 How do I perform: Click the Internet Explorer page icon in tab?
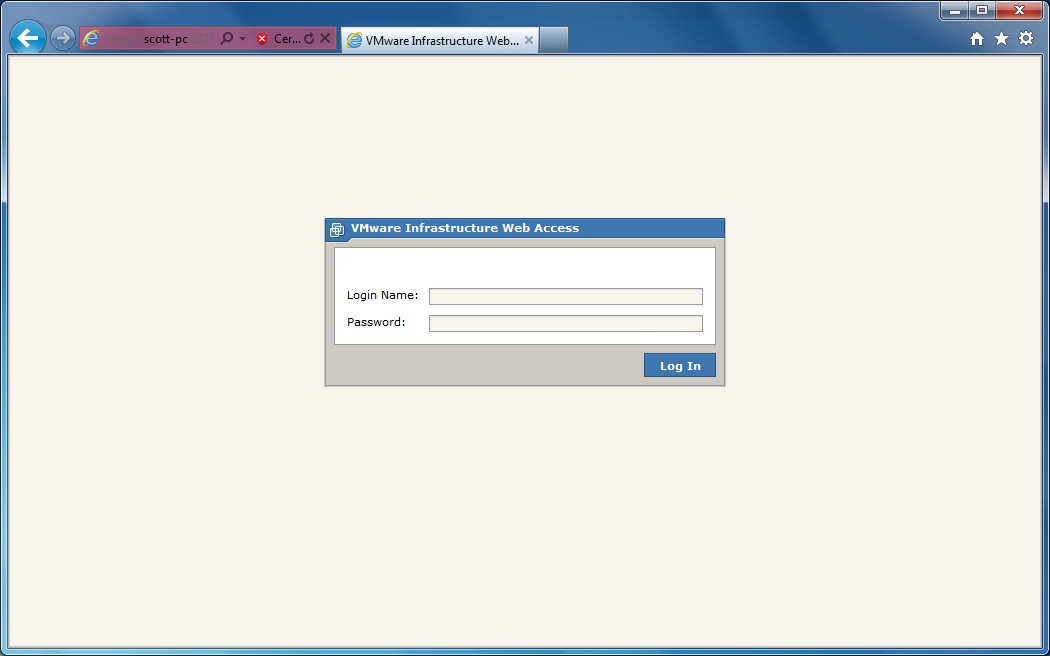[x=354, y=40]
